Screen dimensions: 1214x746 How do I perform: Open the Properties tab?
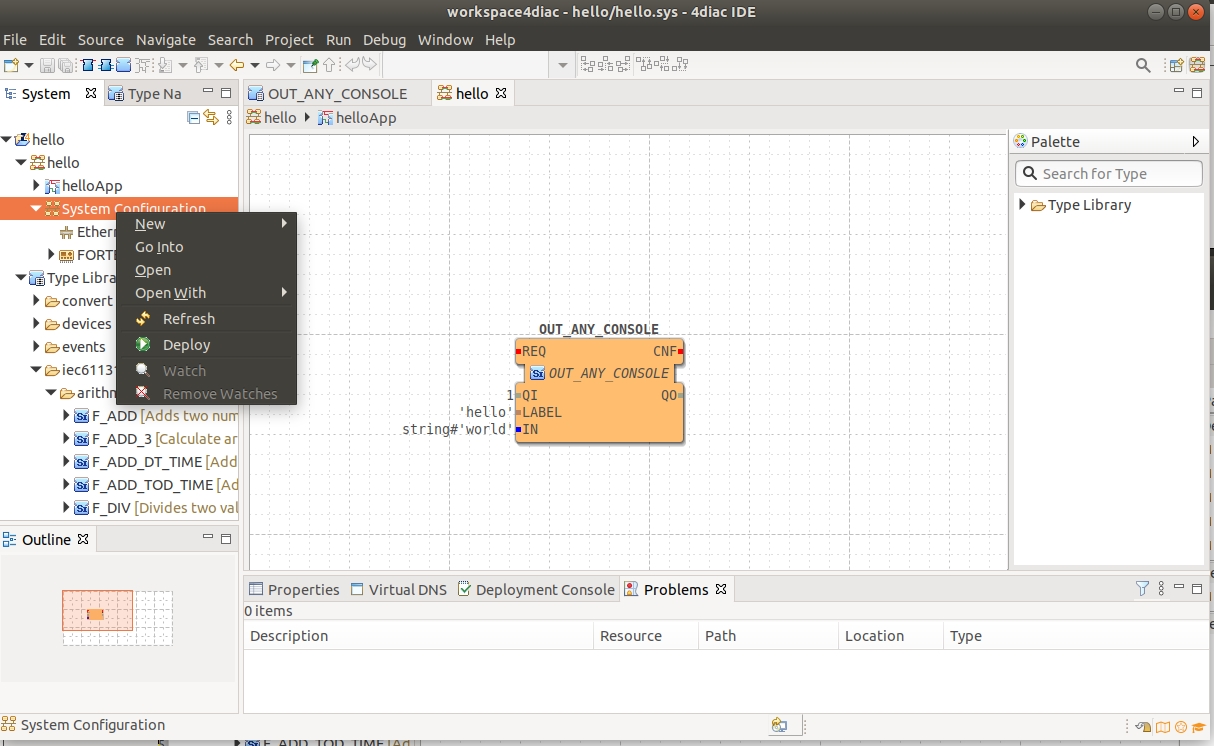click(x=294, y=589)
